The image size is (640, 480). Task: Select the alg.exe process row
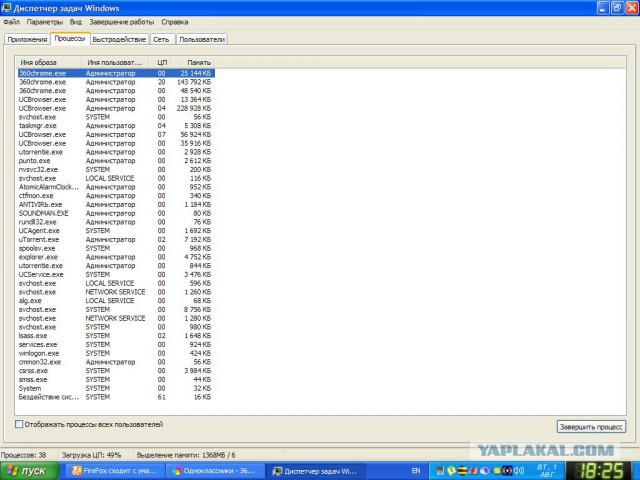(x=116, y=301)
